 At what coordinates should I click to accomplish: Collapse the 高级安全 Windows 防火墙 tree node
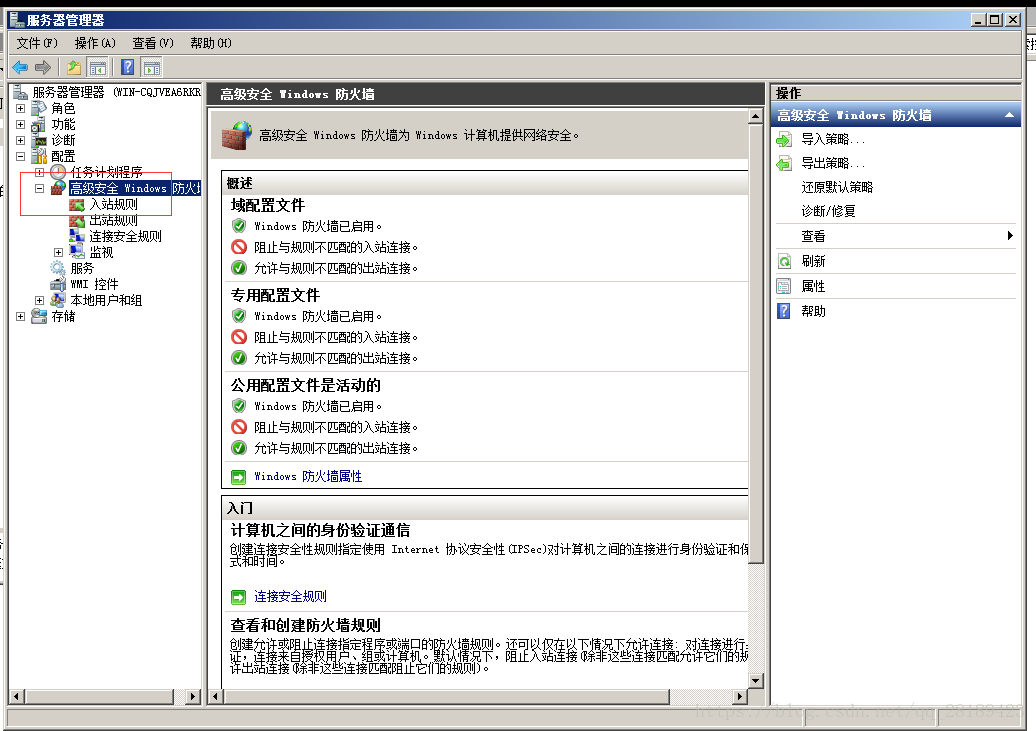click(x=40, y=188)
